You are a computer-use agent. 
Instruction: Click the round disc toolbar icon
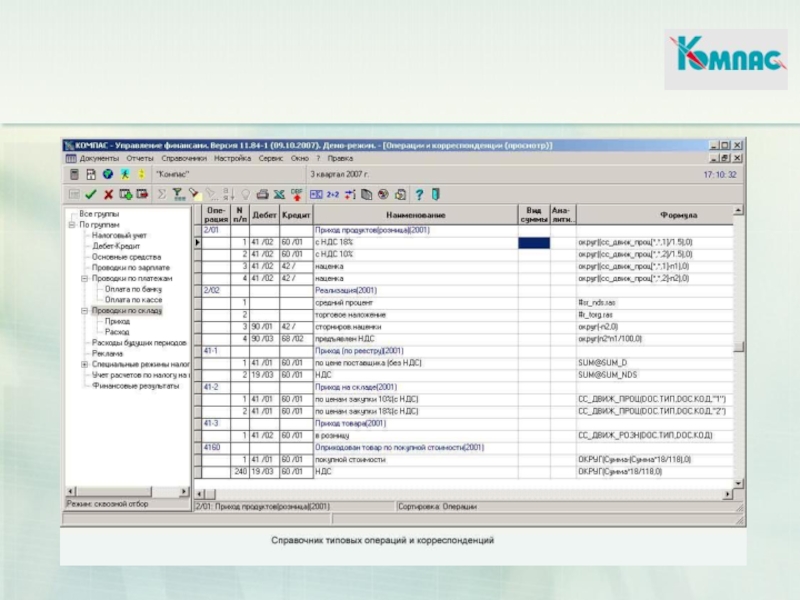click(383, 194)
